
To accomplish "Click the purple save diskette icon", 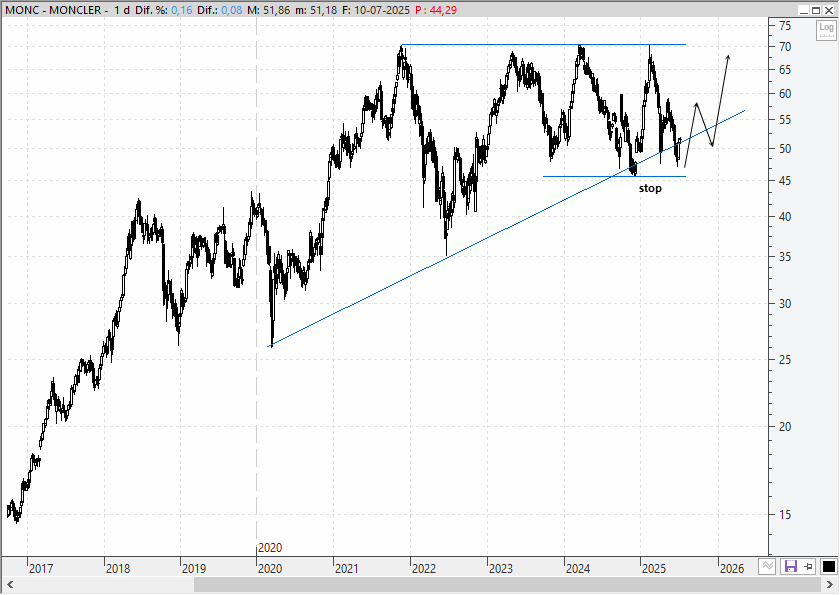I will pyautogui.click(x=791, y=566).
